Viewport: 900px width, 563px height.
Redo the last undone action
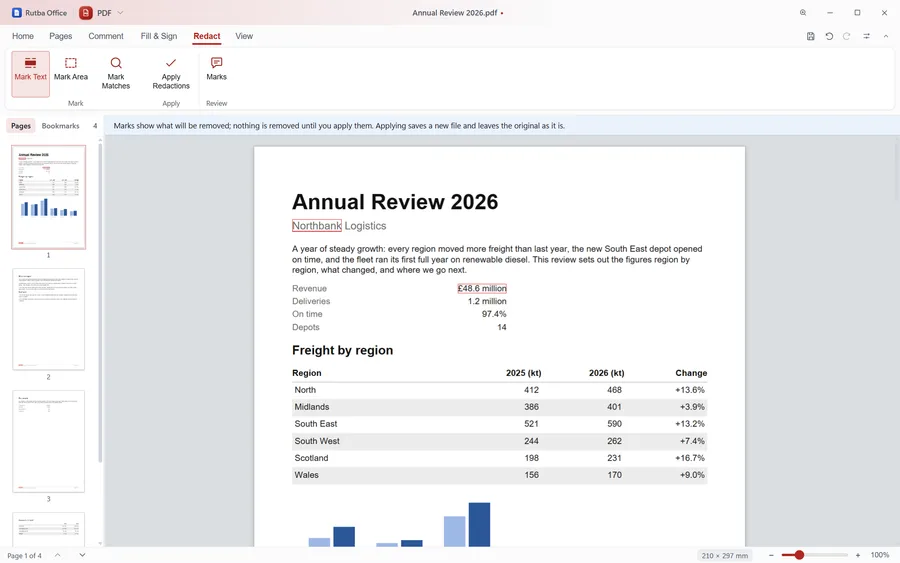[847, 36]
